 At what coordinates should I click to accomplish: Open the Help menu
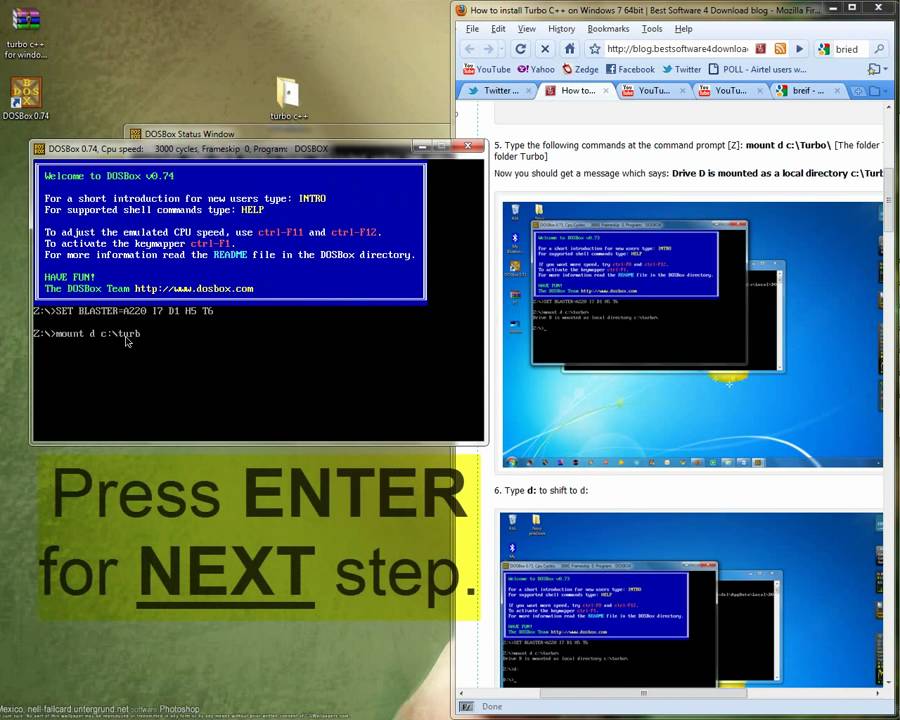683,29
